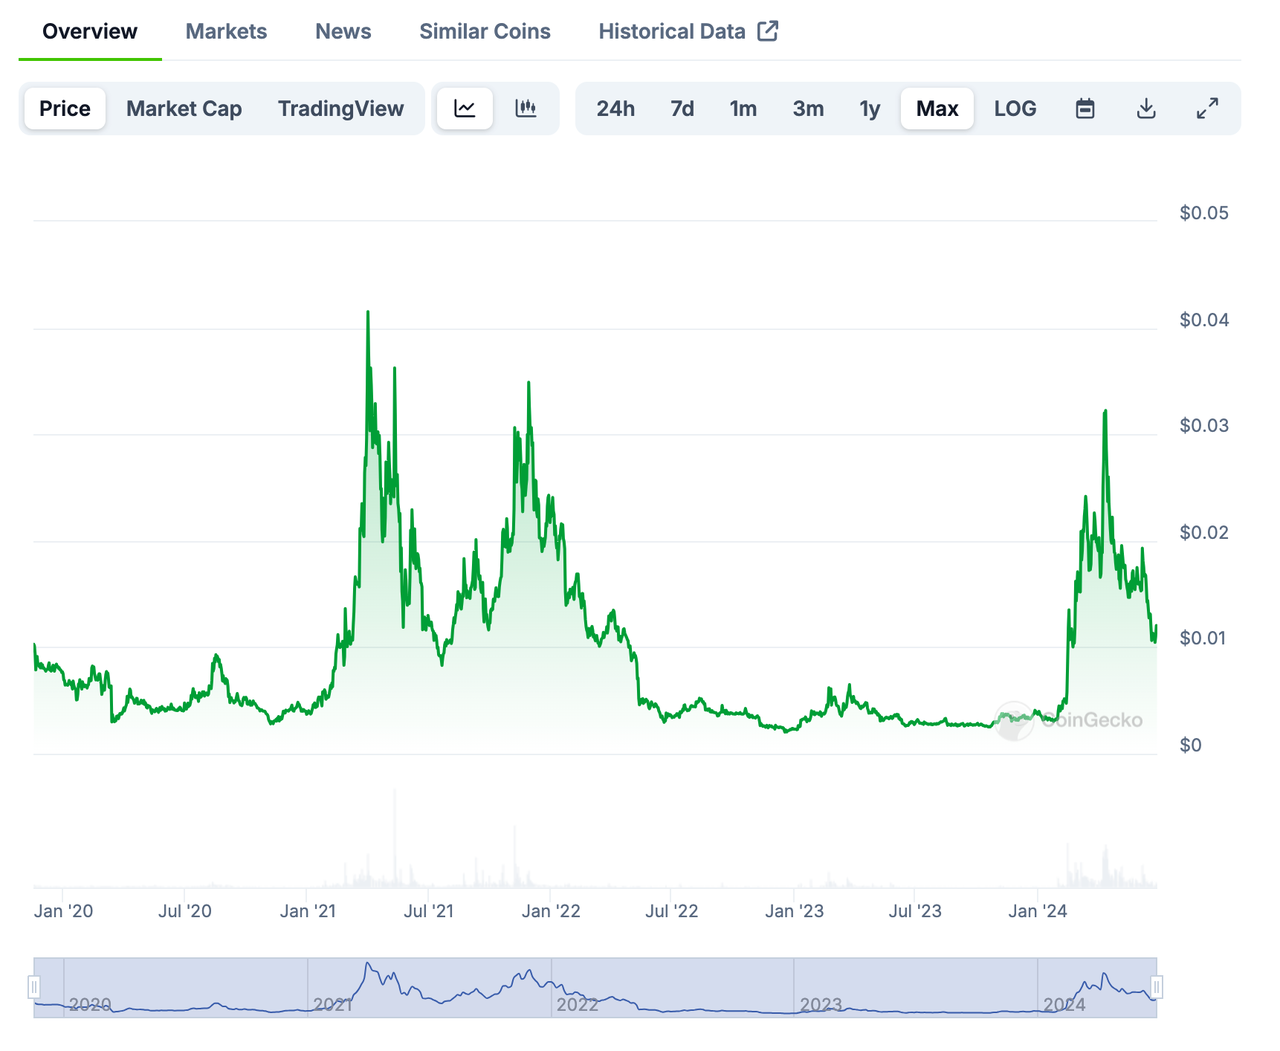Choose the 7d time range
This screenshot has height=1051, width=1280.
[682, 108]
